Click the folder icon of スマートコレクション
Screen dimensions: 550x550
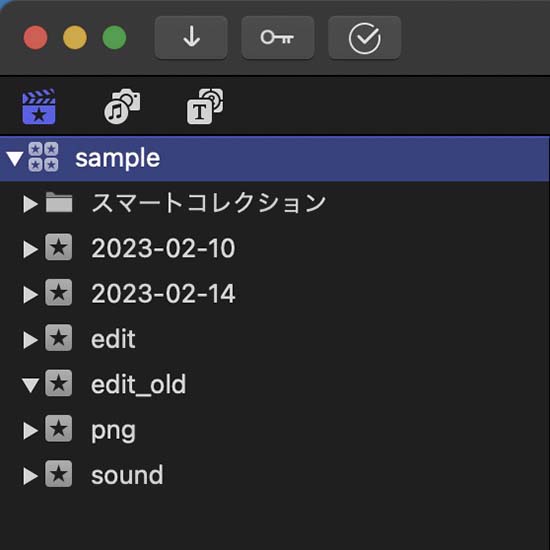(59, 202)
